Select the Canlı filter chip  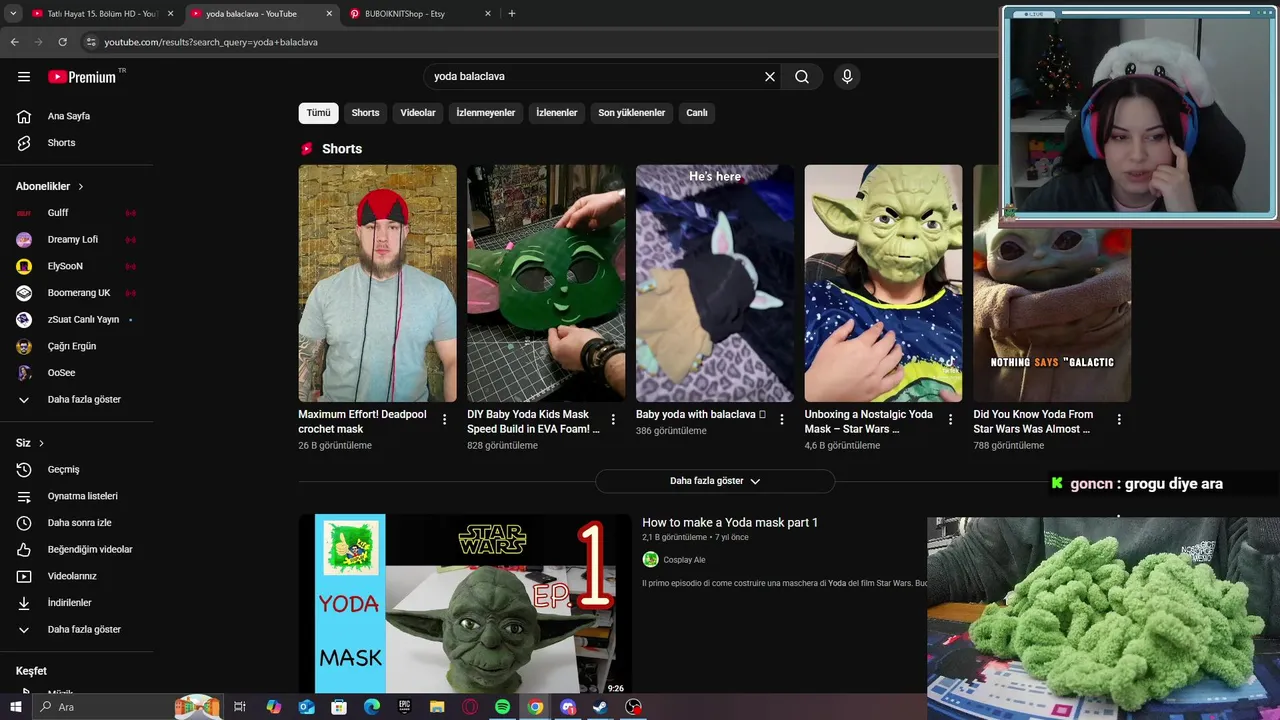click(x=697, y=113)
